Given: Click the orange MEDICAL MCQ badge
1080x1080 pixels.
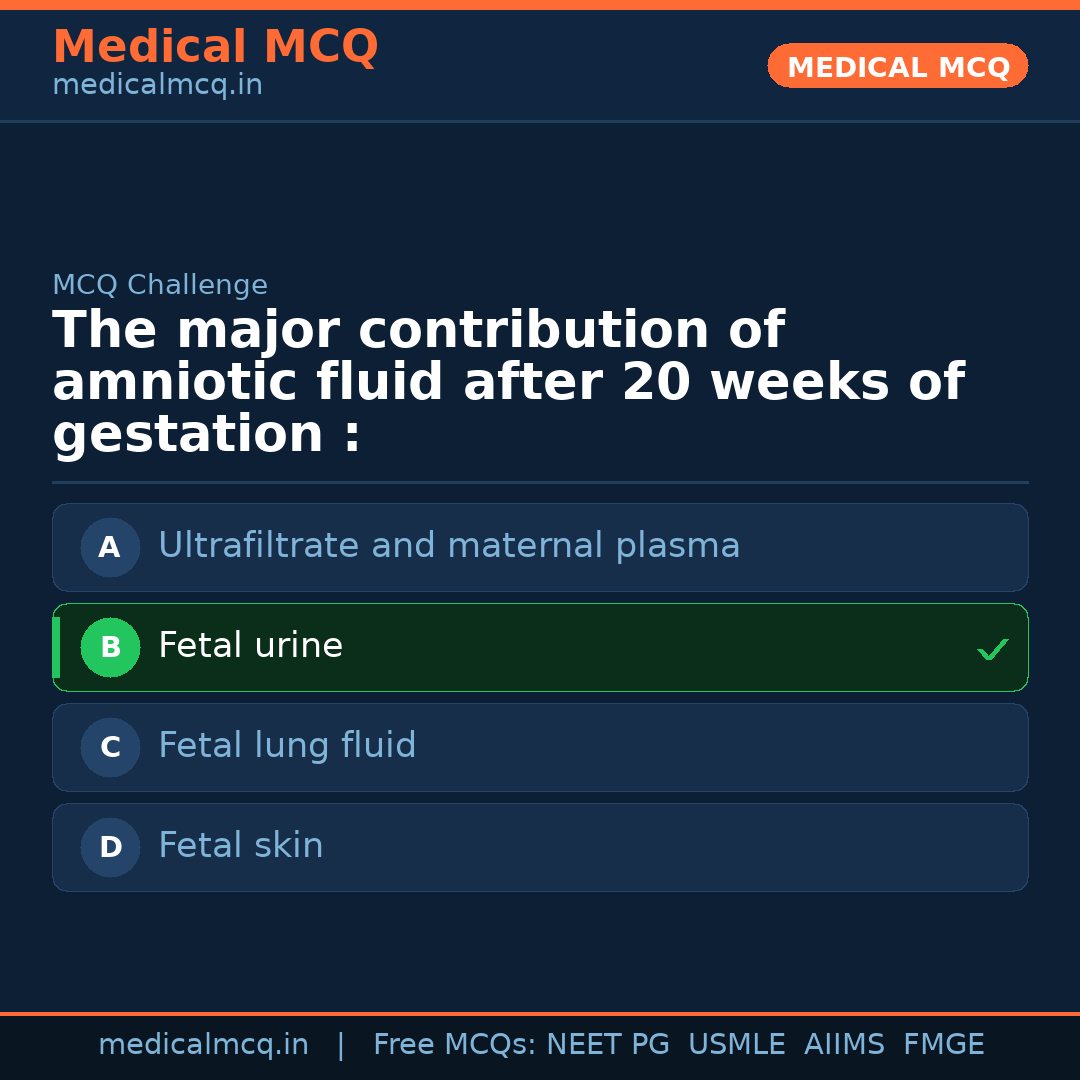Looking at the screenshot, I should point(897,66).
